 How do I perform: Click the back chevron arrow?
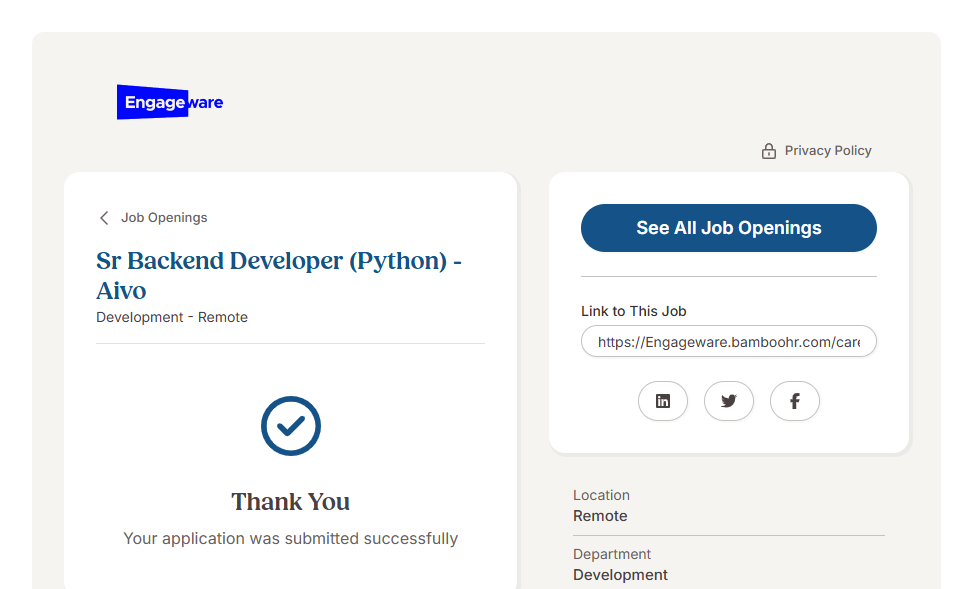click(x=104, y=218)
